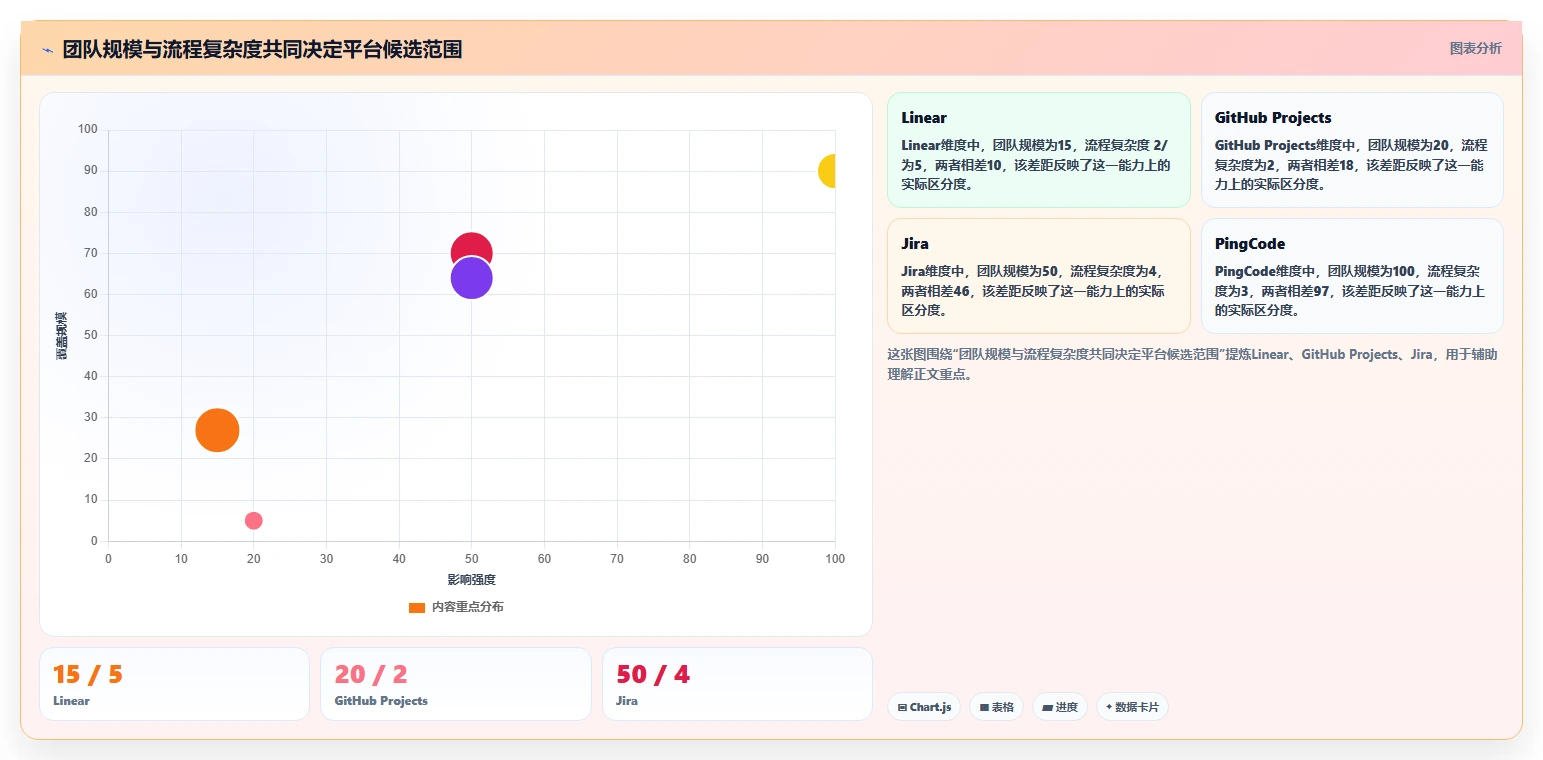Click the Linear card description text

click(1036, 165)
